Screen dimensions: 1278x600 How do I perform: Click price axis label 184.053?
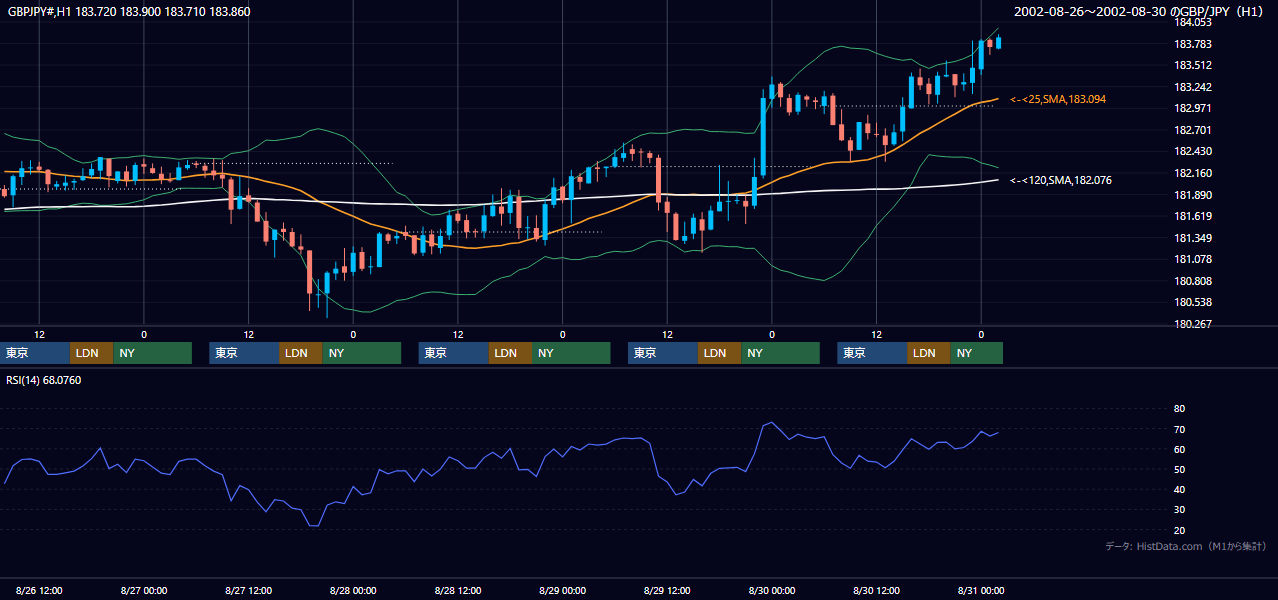(1193, 23)
